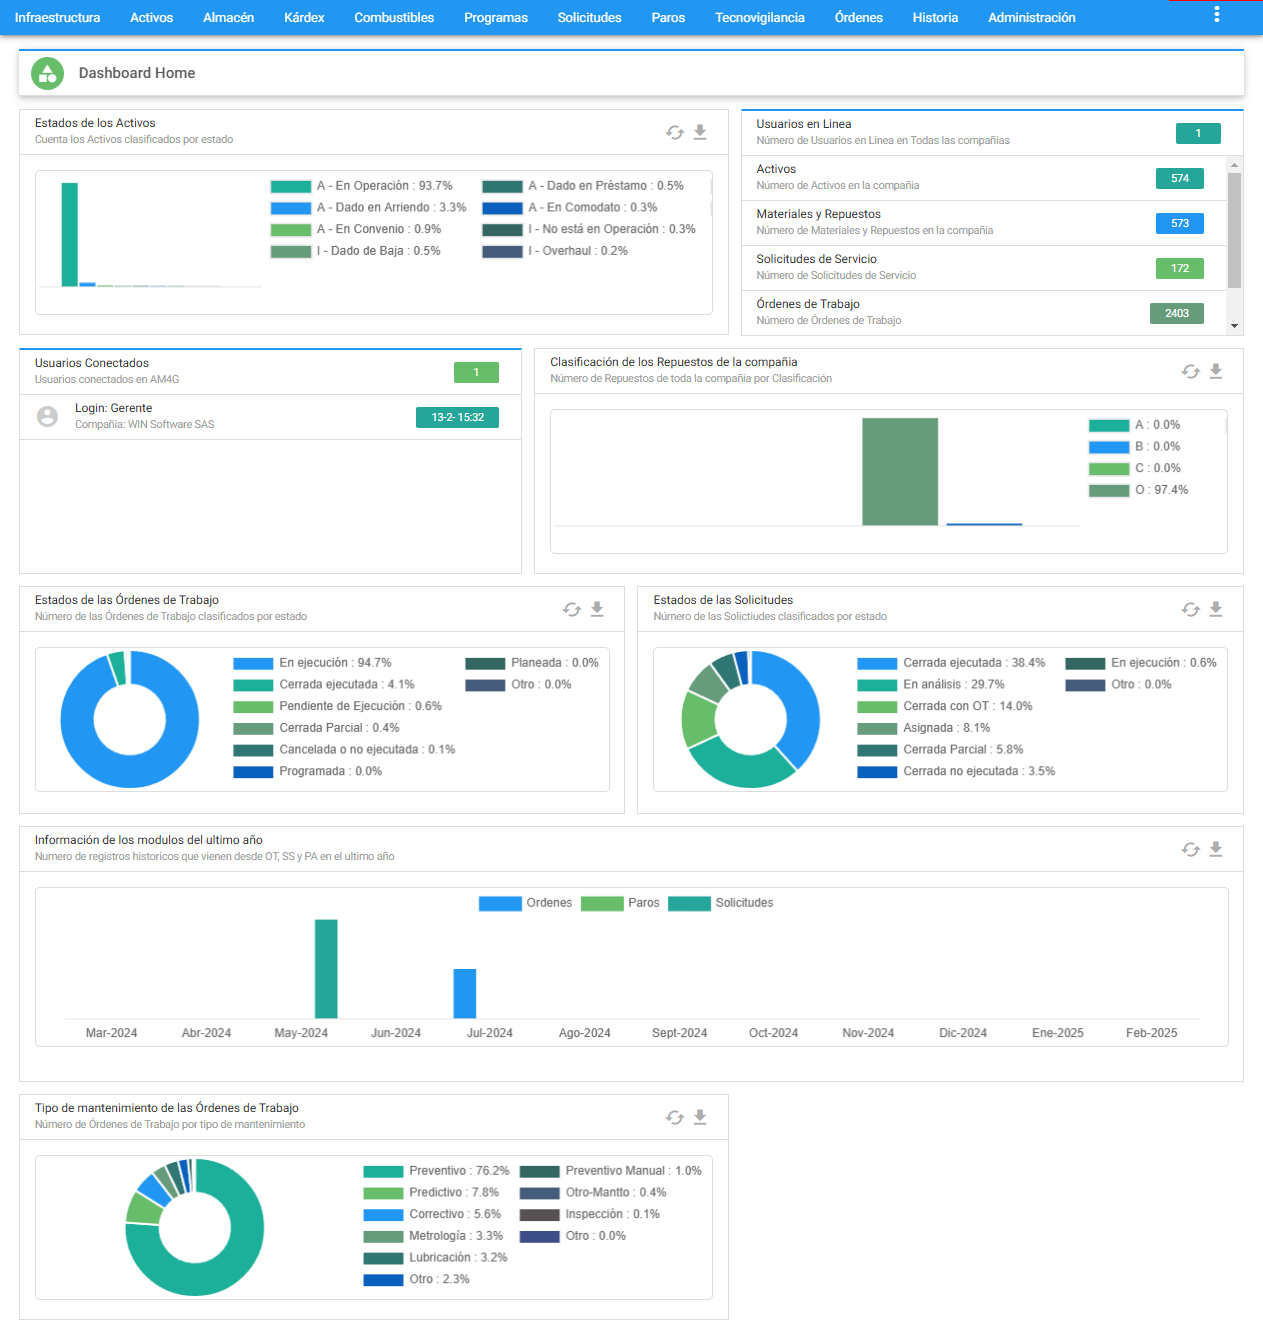This screenshot has width=1263, height=1326.
Task: Open the Órdenes menu
Action: point(858,18)
